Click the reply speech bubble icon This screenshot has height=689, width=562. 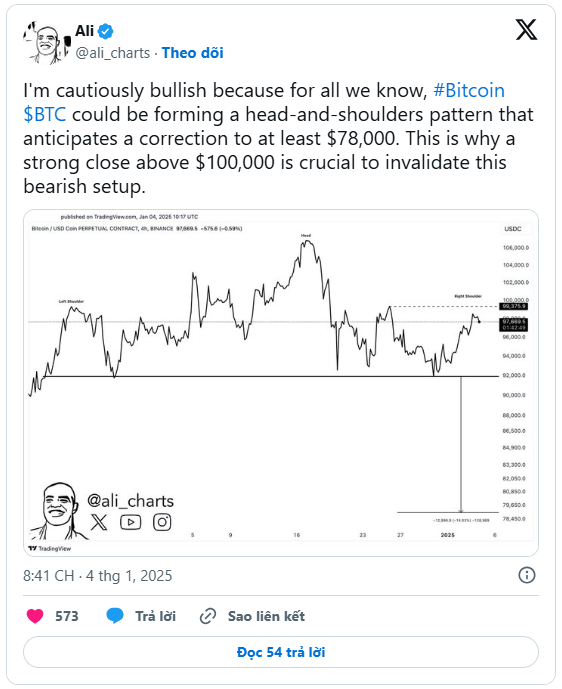coord(115,616)
